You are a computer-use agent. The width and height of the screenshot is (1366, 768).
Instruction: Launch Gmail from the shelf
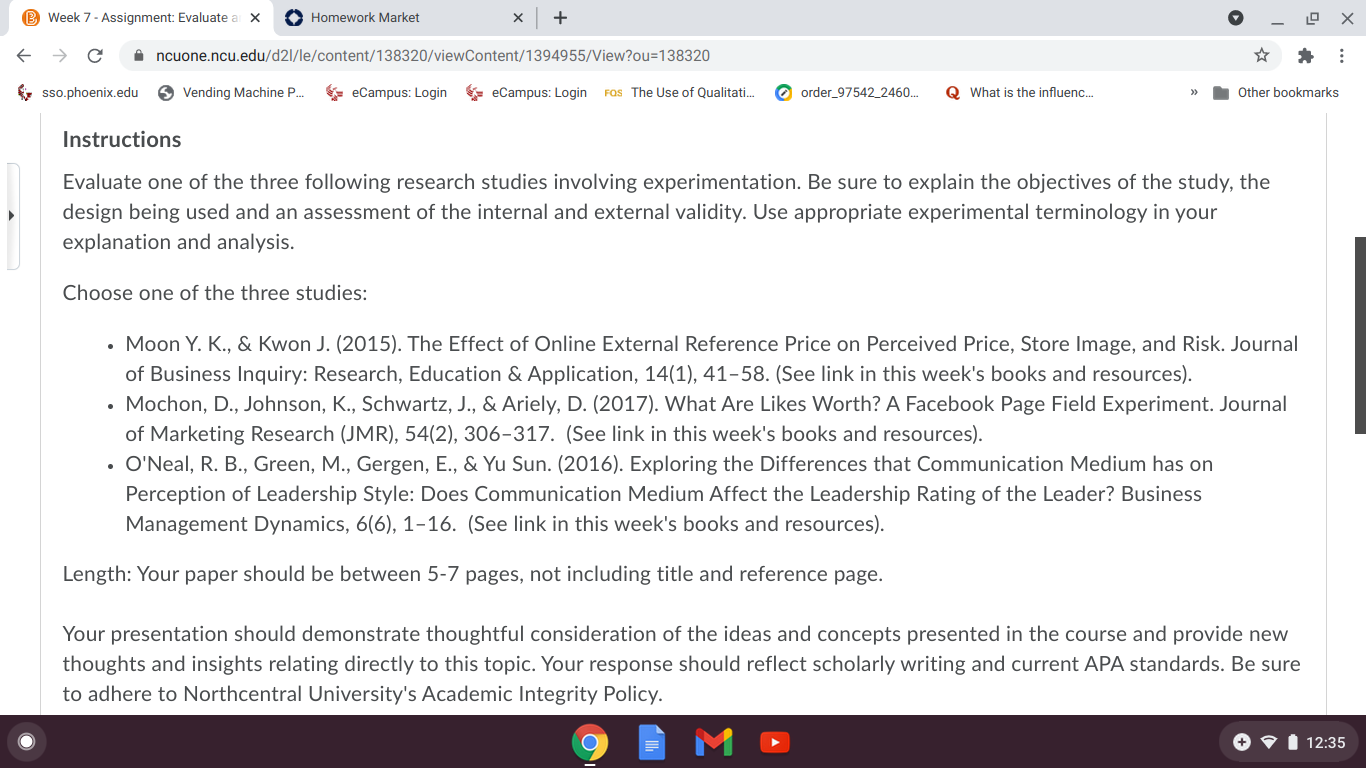(x=713, y=742)
